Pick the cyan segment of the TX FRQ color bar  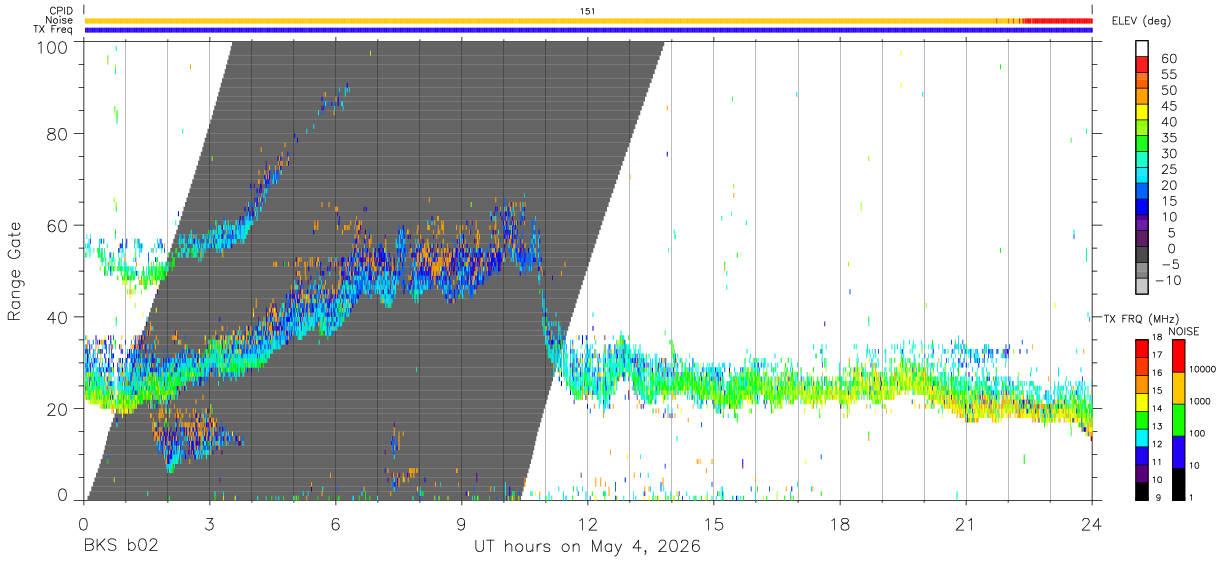pyautogui.click(x=1143, y=436)
